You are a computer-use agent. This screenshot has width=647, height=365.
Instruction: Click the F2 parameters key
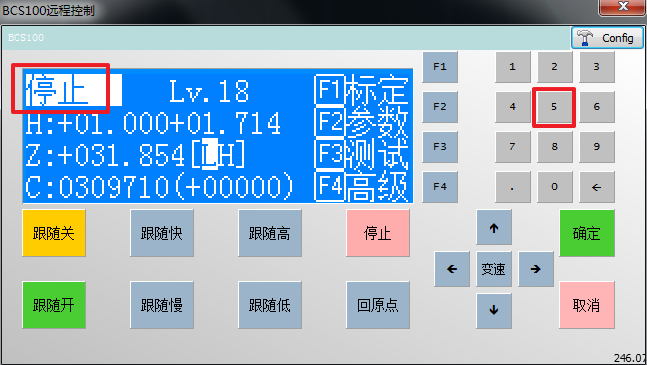pyautogui.click(x=440, y=107)
